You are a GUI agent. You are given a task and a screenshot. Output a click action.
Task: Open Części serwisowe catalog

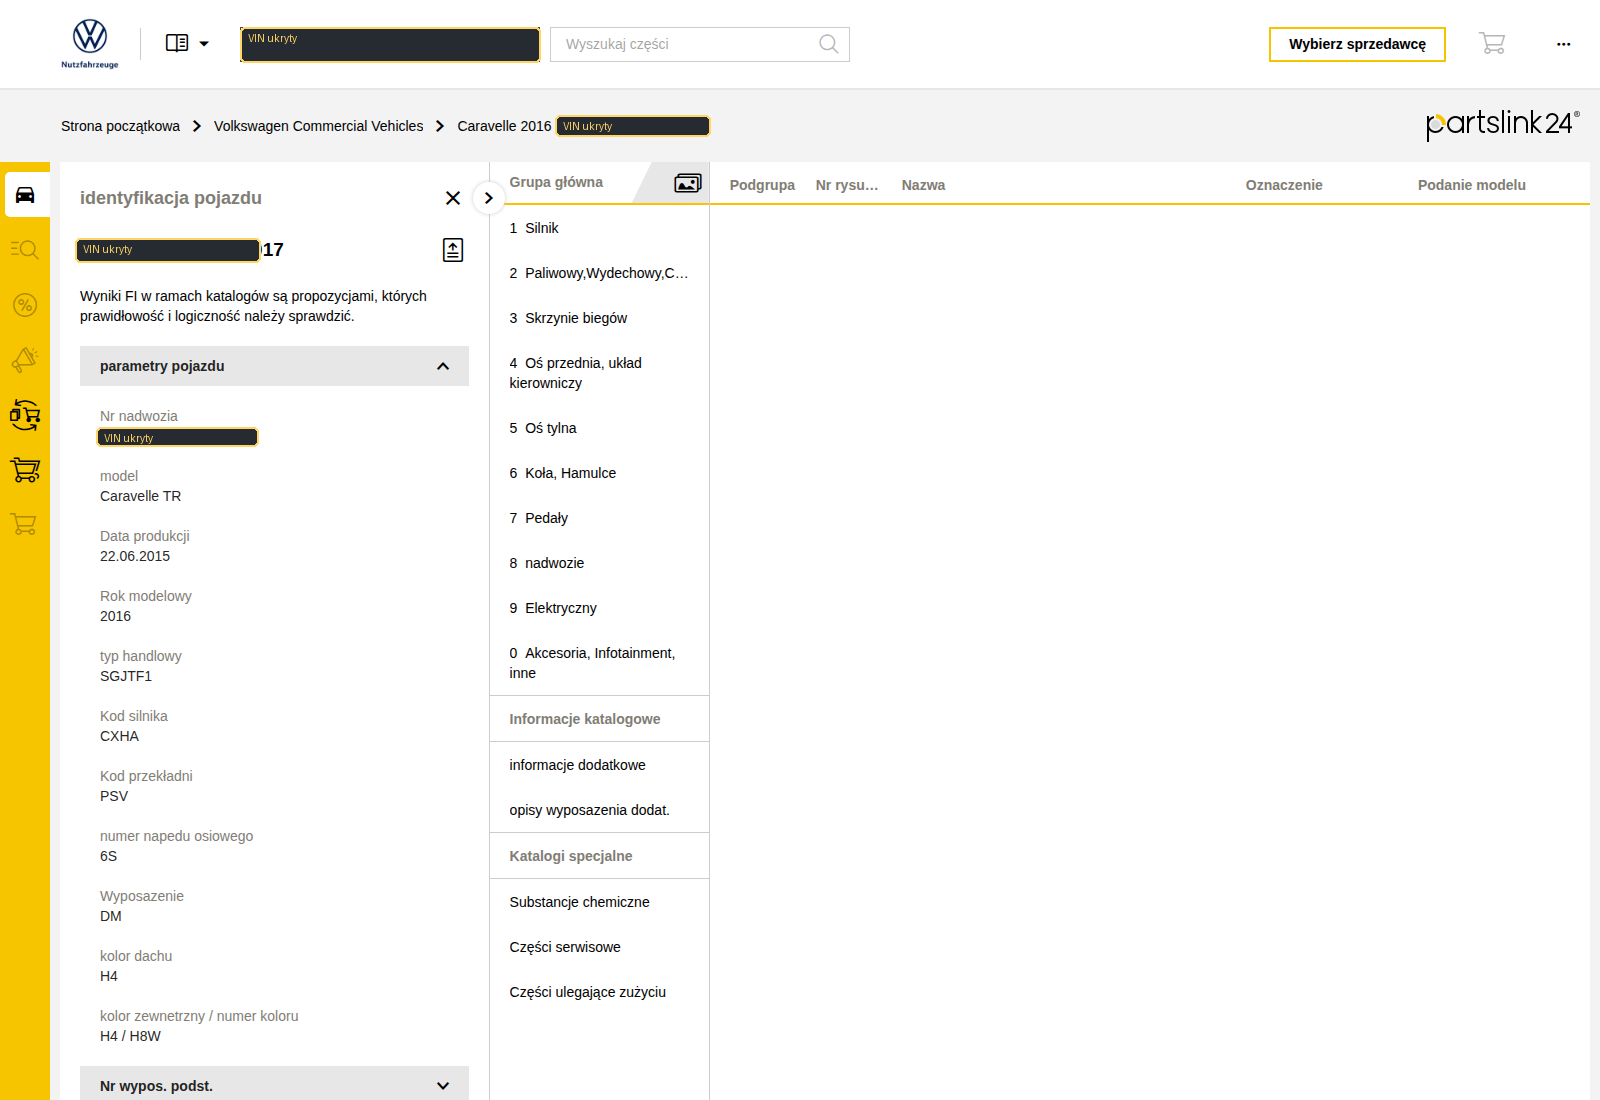click(x=599, y=947)
